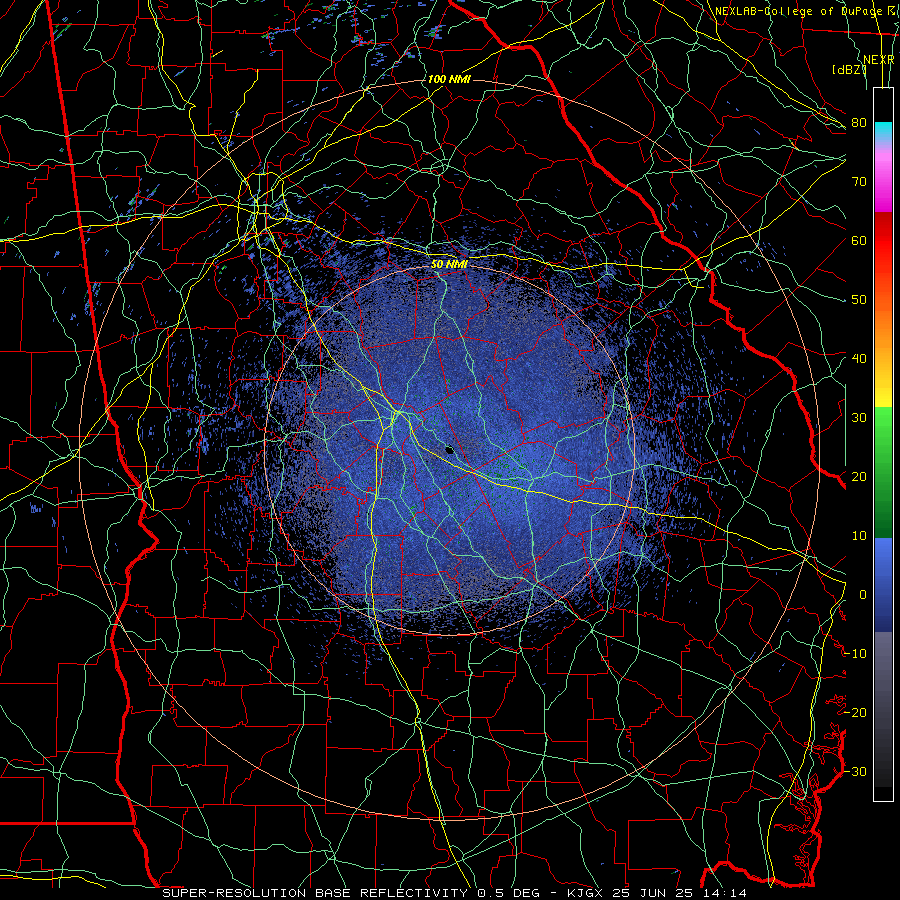This screenshot has height=900, width=900.
Task: Click the "30" value on the dBZ scale
Action: (x=859, y=418)
